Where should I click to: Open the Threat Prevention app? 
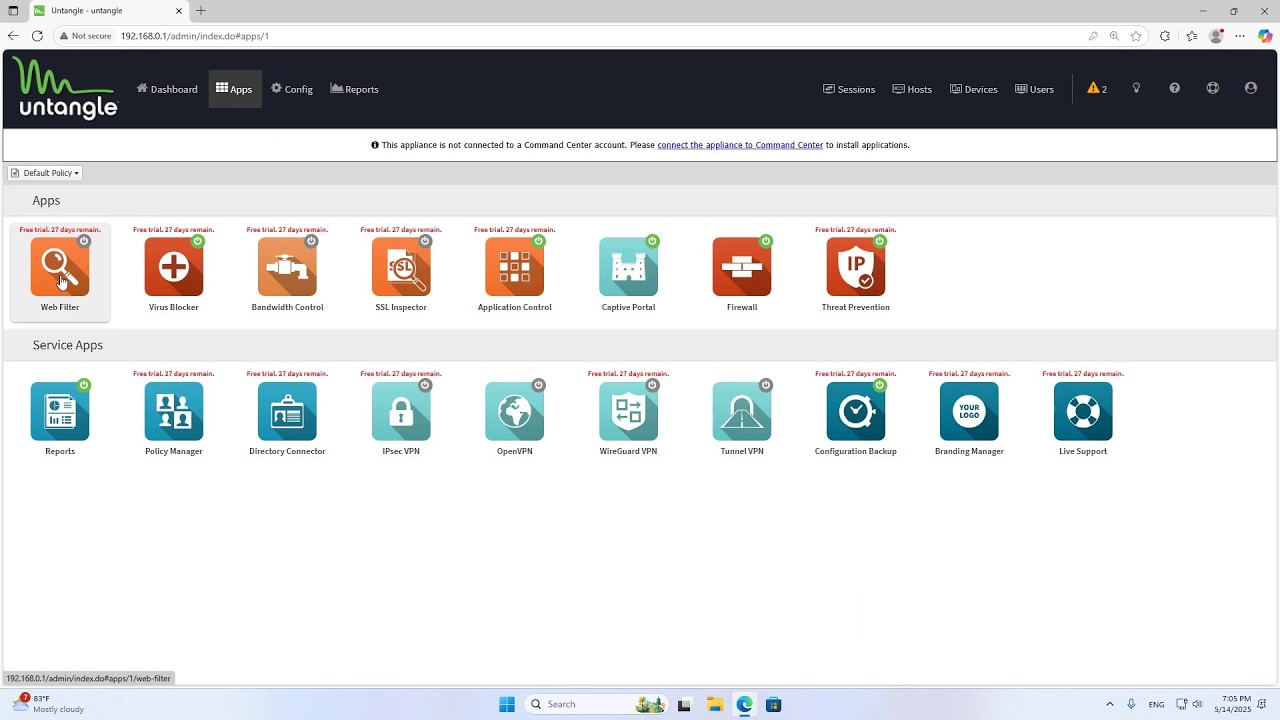[x=856, y=267]
